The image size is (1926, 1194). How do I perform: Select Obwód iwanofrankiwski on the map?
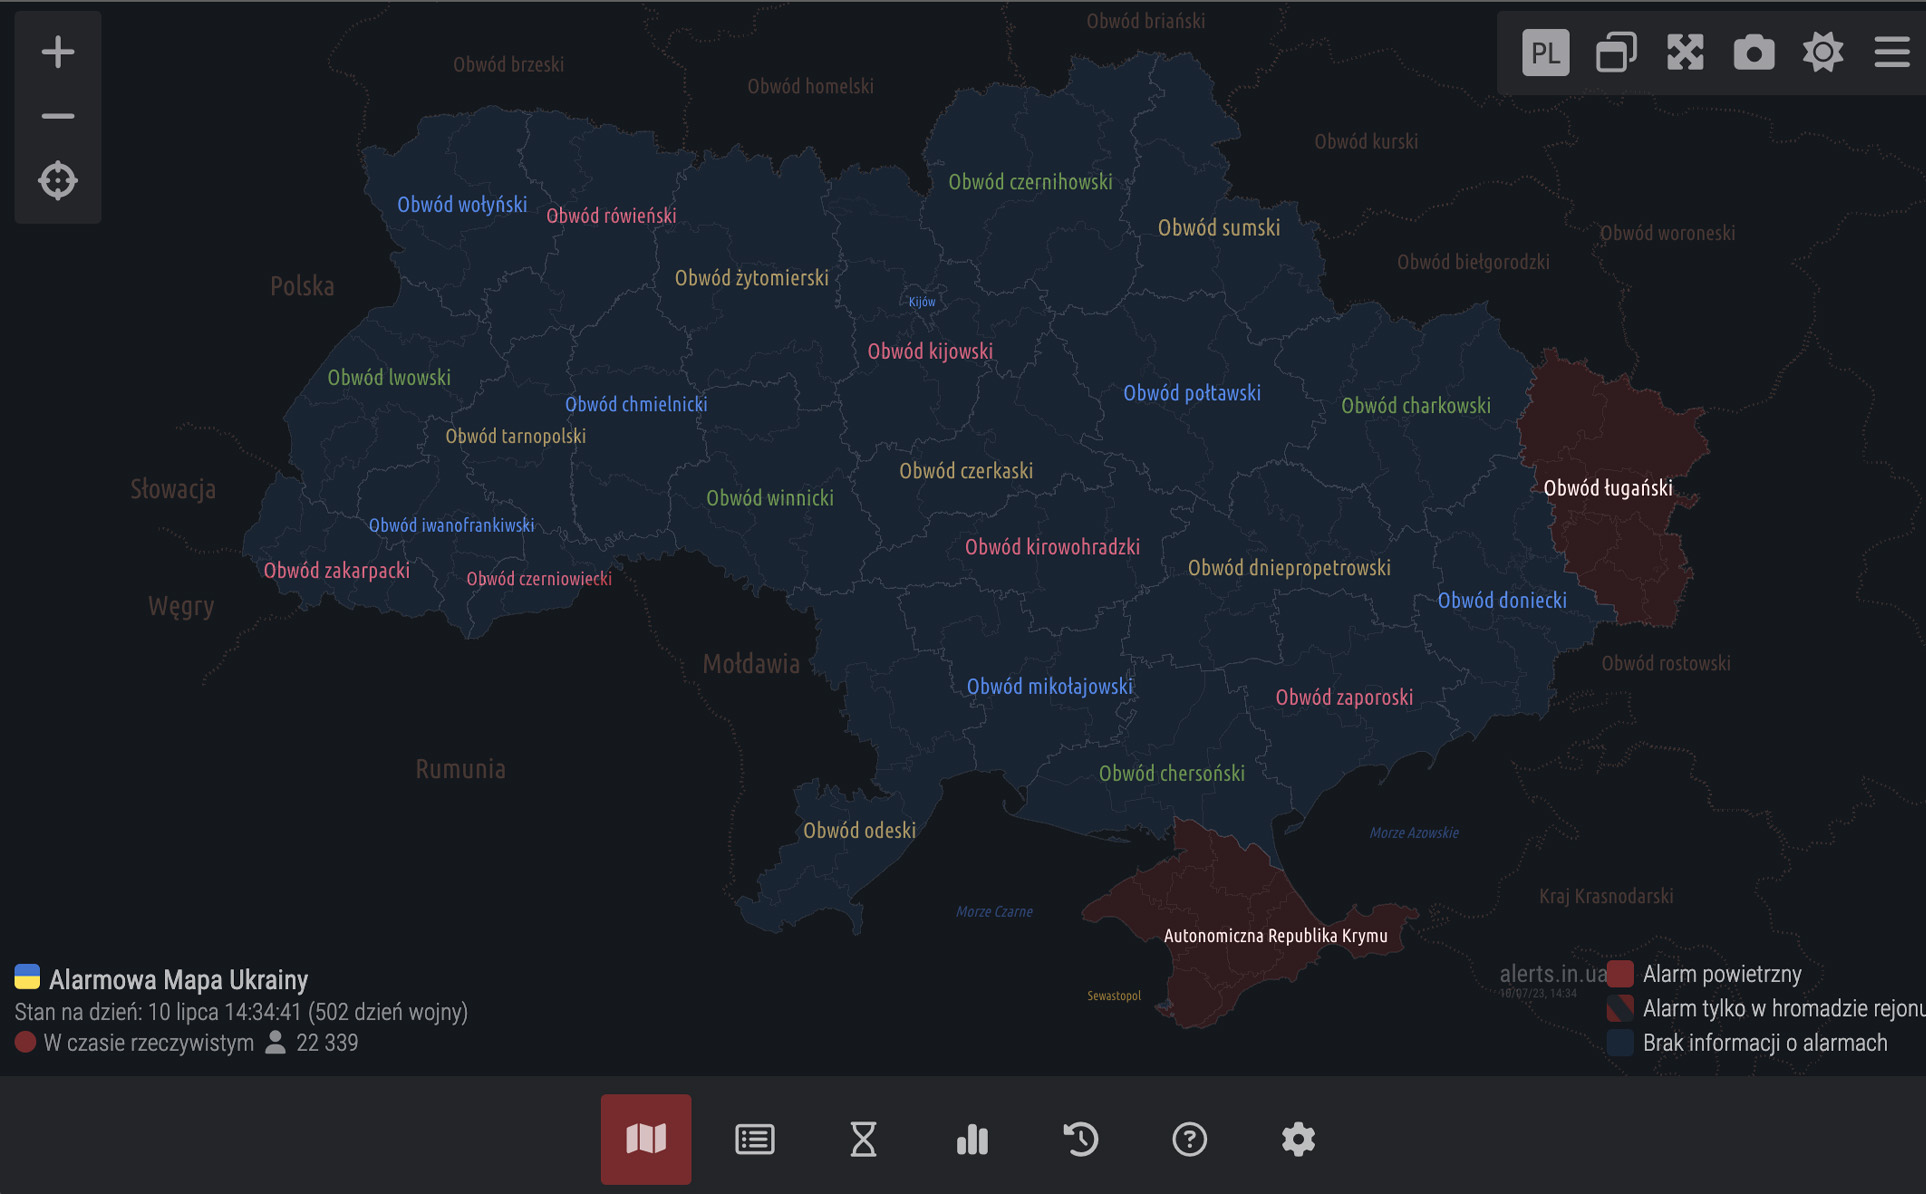pos(451,525)
